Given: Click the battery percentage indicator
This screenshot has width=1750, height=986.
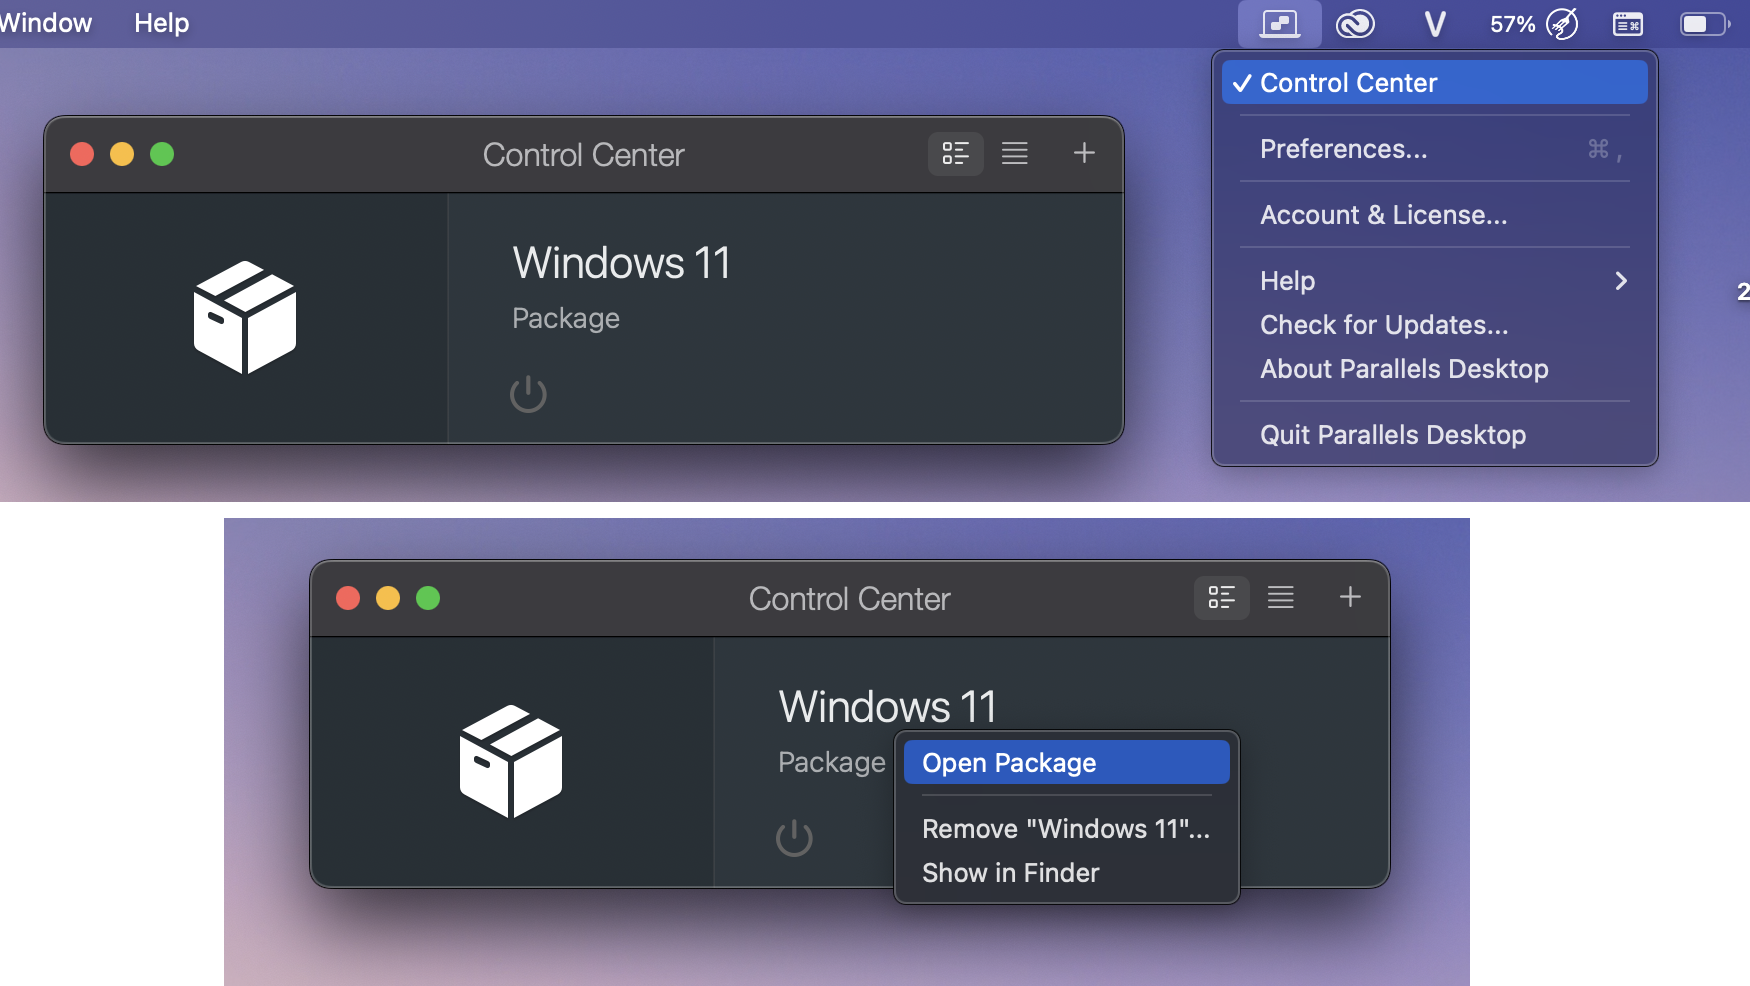Looking at the screenshot, I should [1514, 23].
